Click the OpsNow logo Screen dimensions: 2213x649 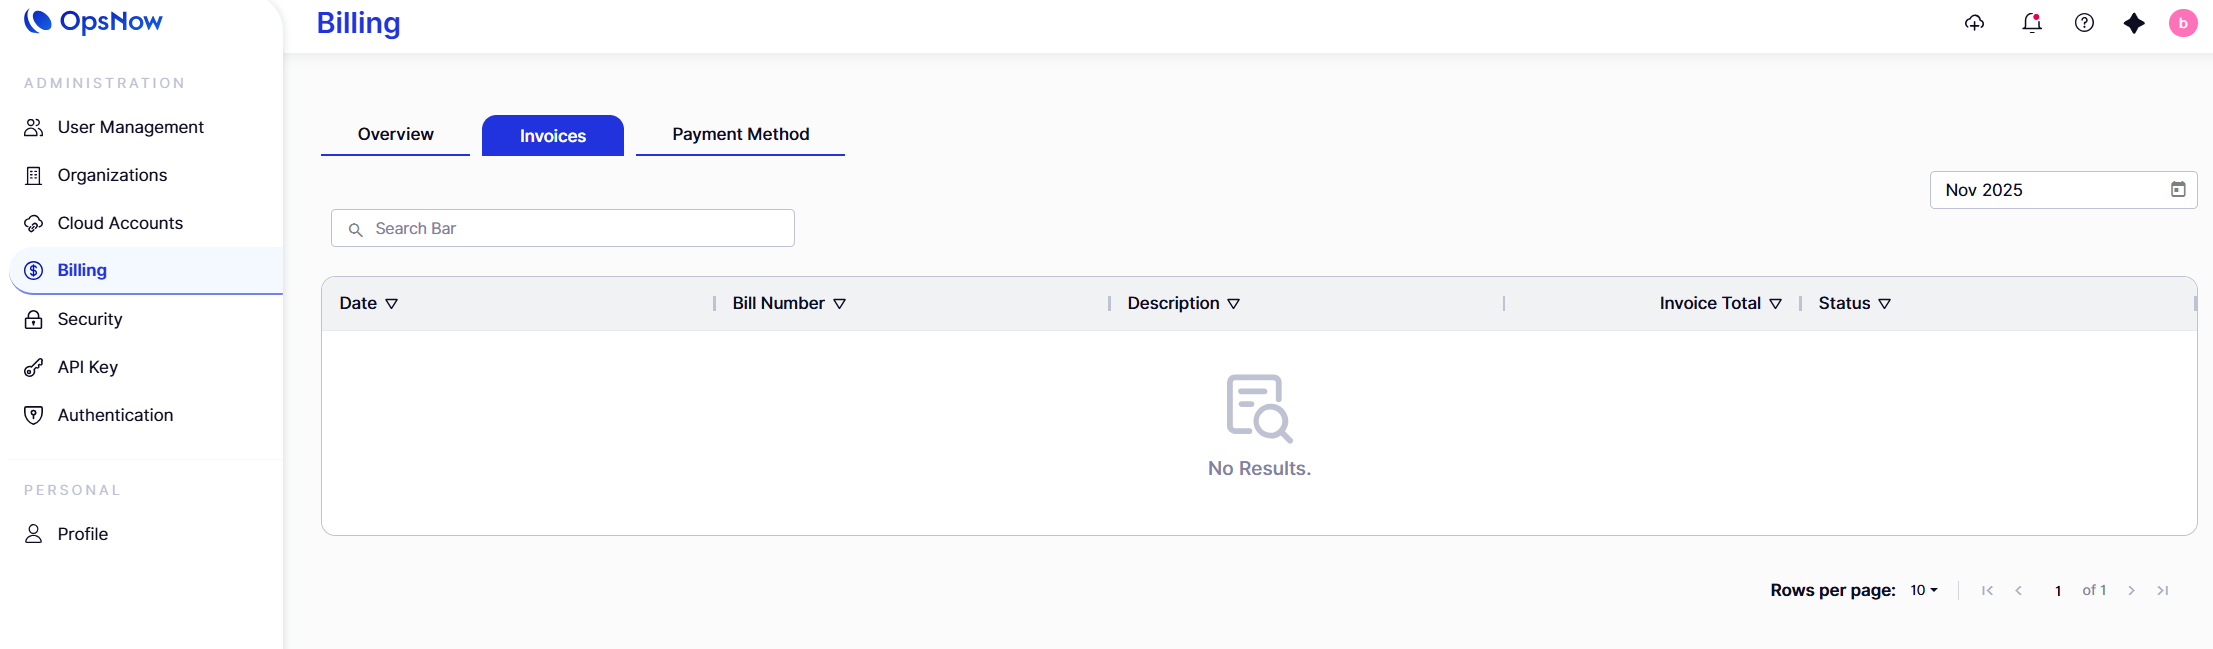tap(93, 21)
